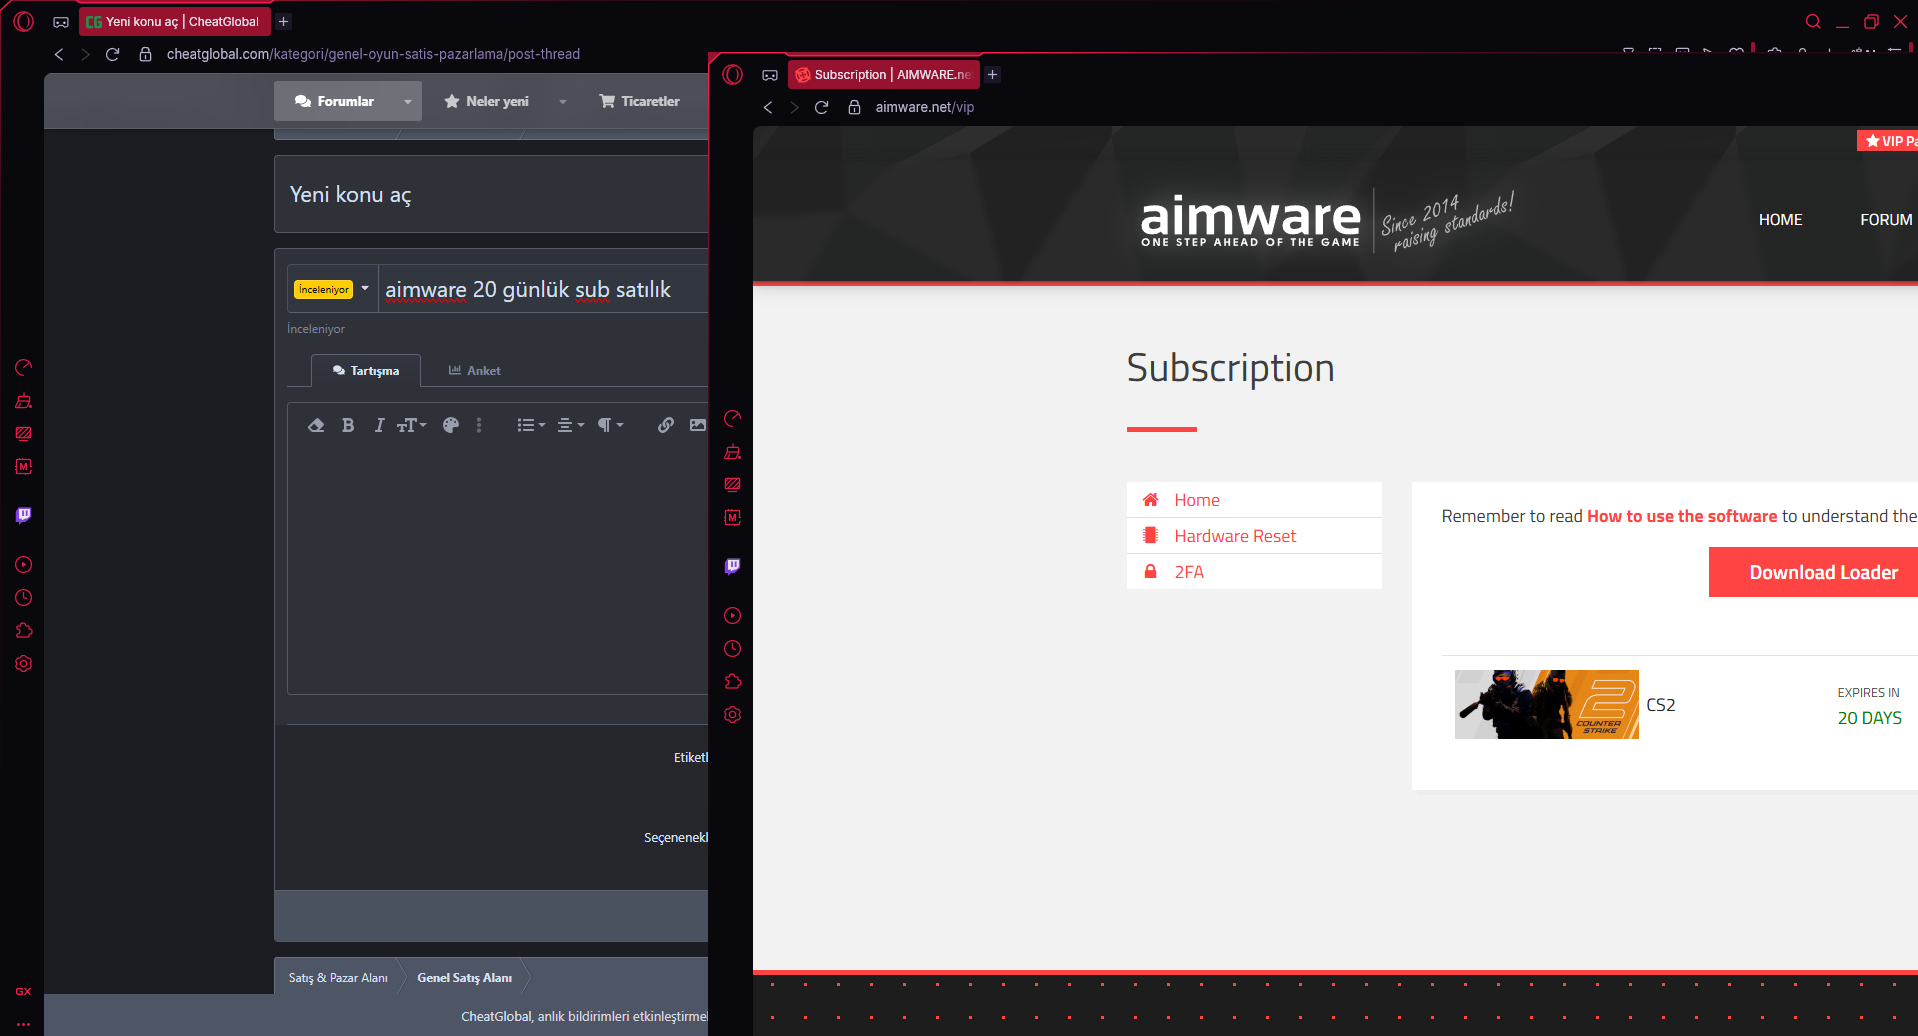The image size is (1918, 1036).
Task: Click the CS2 Counter-Strike 2 thumbnail
Action: pyautogui.click(x=1547, y=704)
